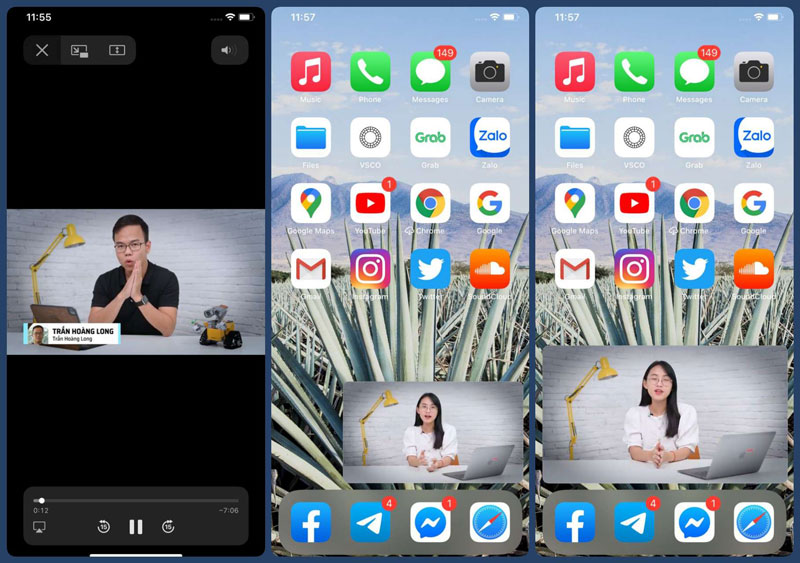Skip the video forward 15 seconds
The height and width of the screenshot is (563, 800).
168,527
